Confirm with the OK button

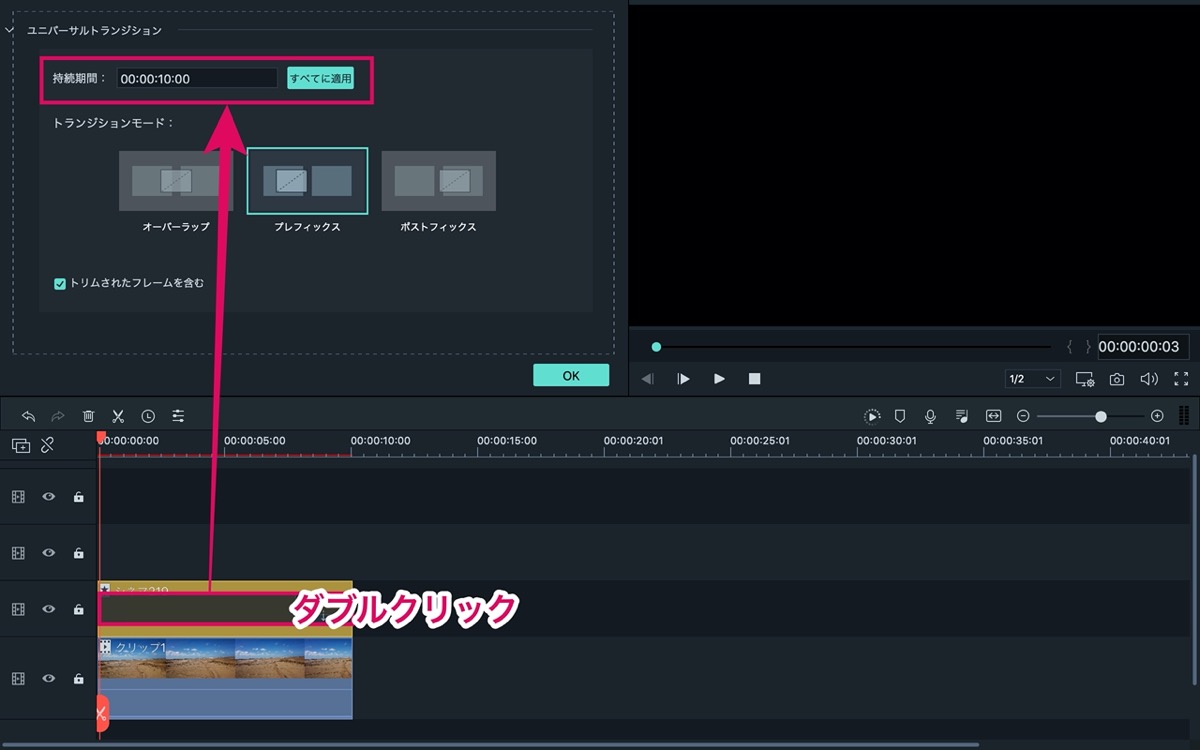571,375
